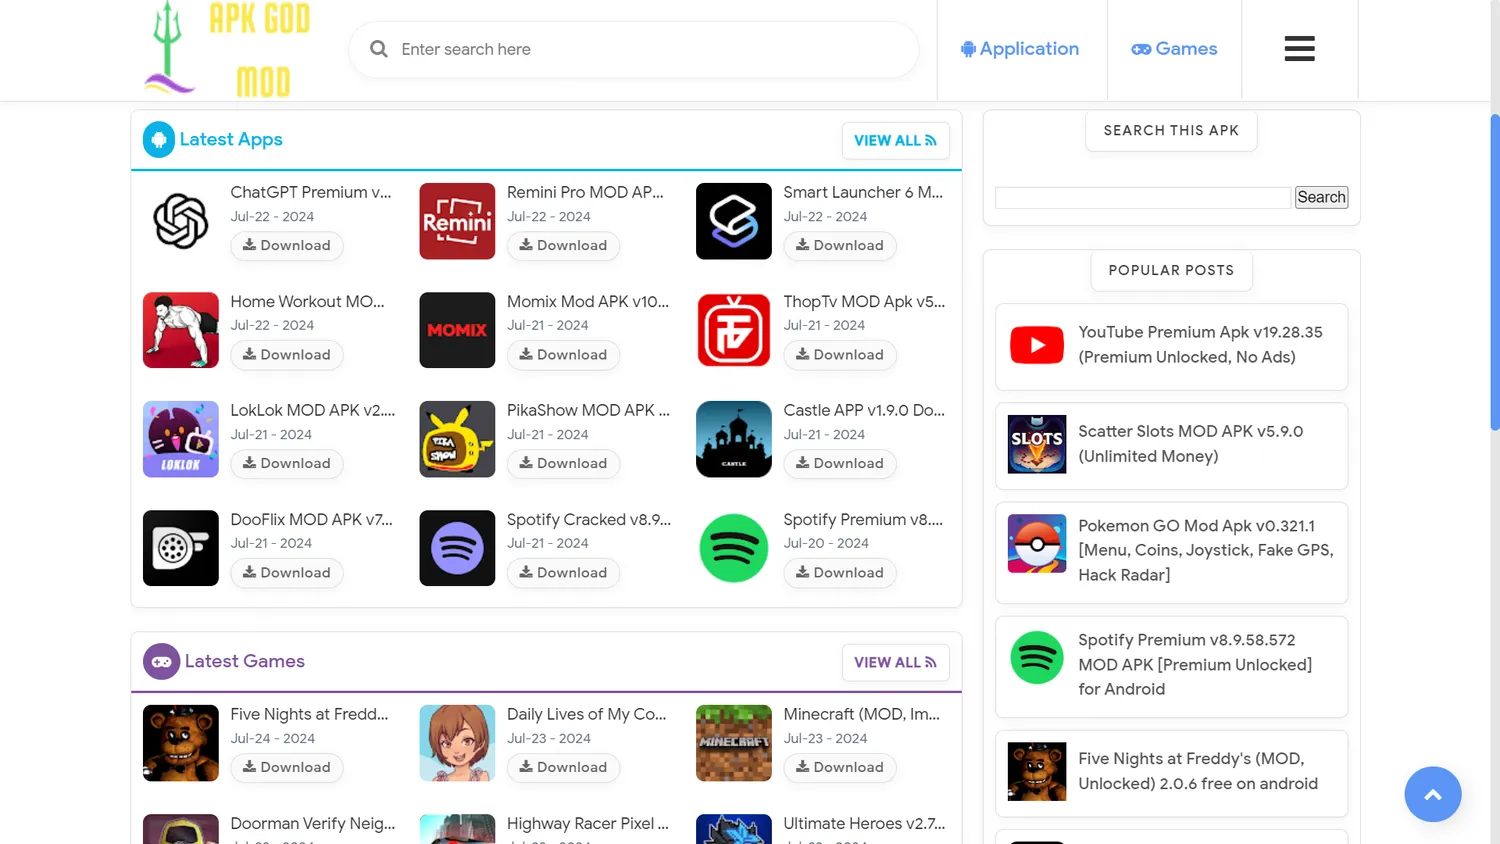1500x844 pixels.
Task: Open the Minecraft (MOD) title link
Action: click(862, 714)
